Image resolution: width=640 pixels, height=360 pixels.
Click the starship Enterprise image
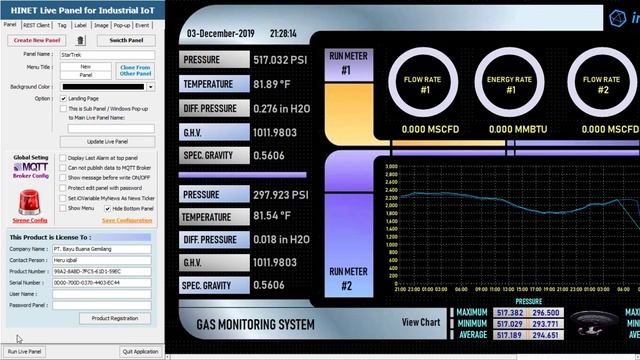click(593, 323)
